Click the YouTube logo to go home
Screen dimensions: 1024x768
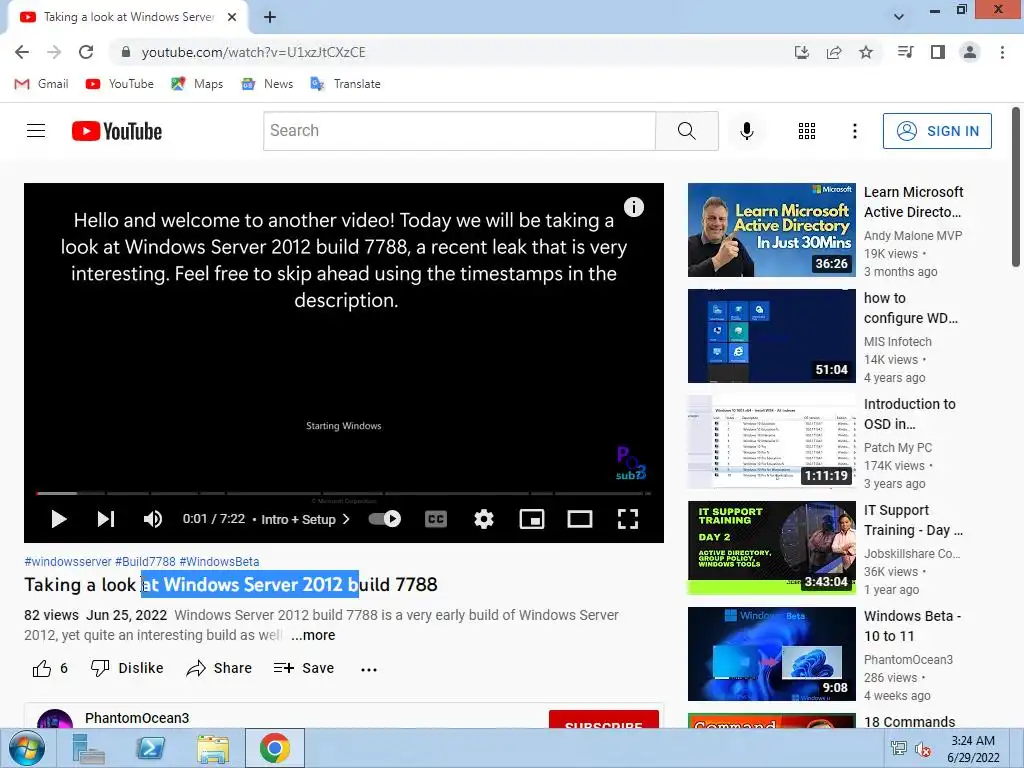[x=117, y=131]
